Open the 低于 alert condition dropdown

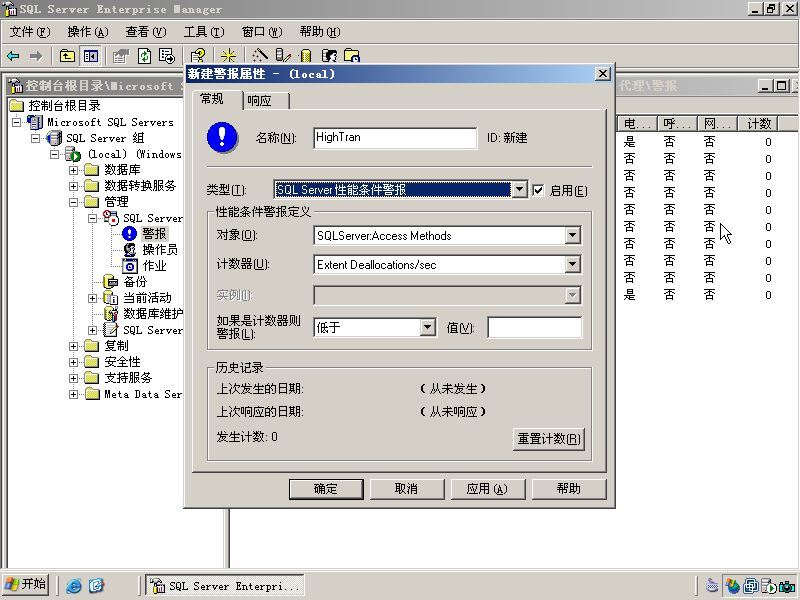pyautogui.click(x=428, y=327)
